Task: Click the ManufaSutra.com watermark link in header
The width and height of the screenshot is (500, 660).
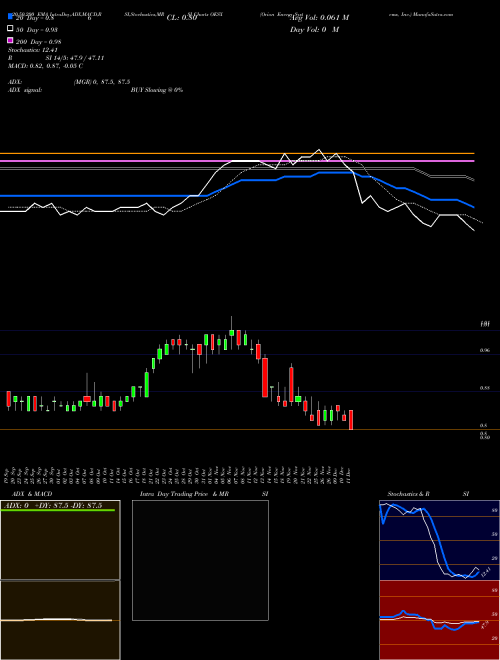Action: click(433, 14)
